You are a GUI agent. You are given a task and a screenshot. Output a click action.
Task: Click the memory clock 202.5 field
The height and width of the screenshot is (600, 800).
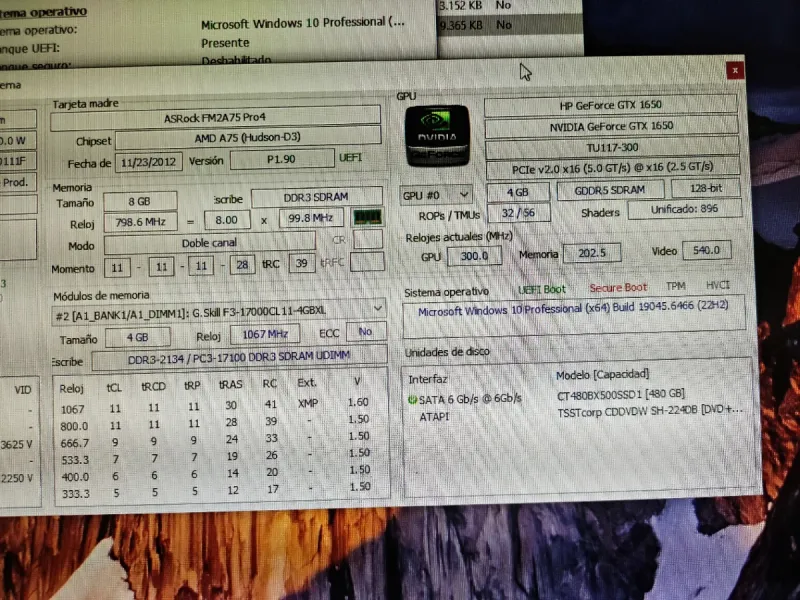592,253
